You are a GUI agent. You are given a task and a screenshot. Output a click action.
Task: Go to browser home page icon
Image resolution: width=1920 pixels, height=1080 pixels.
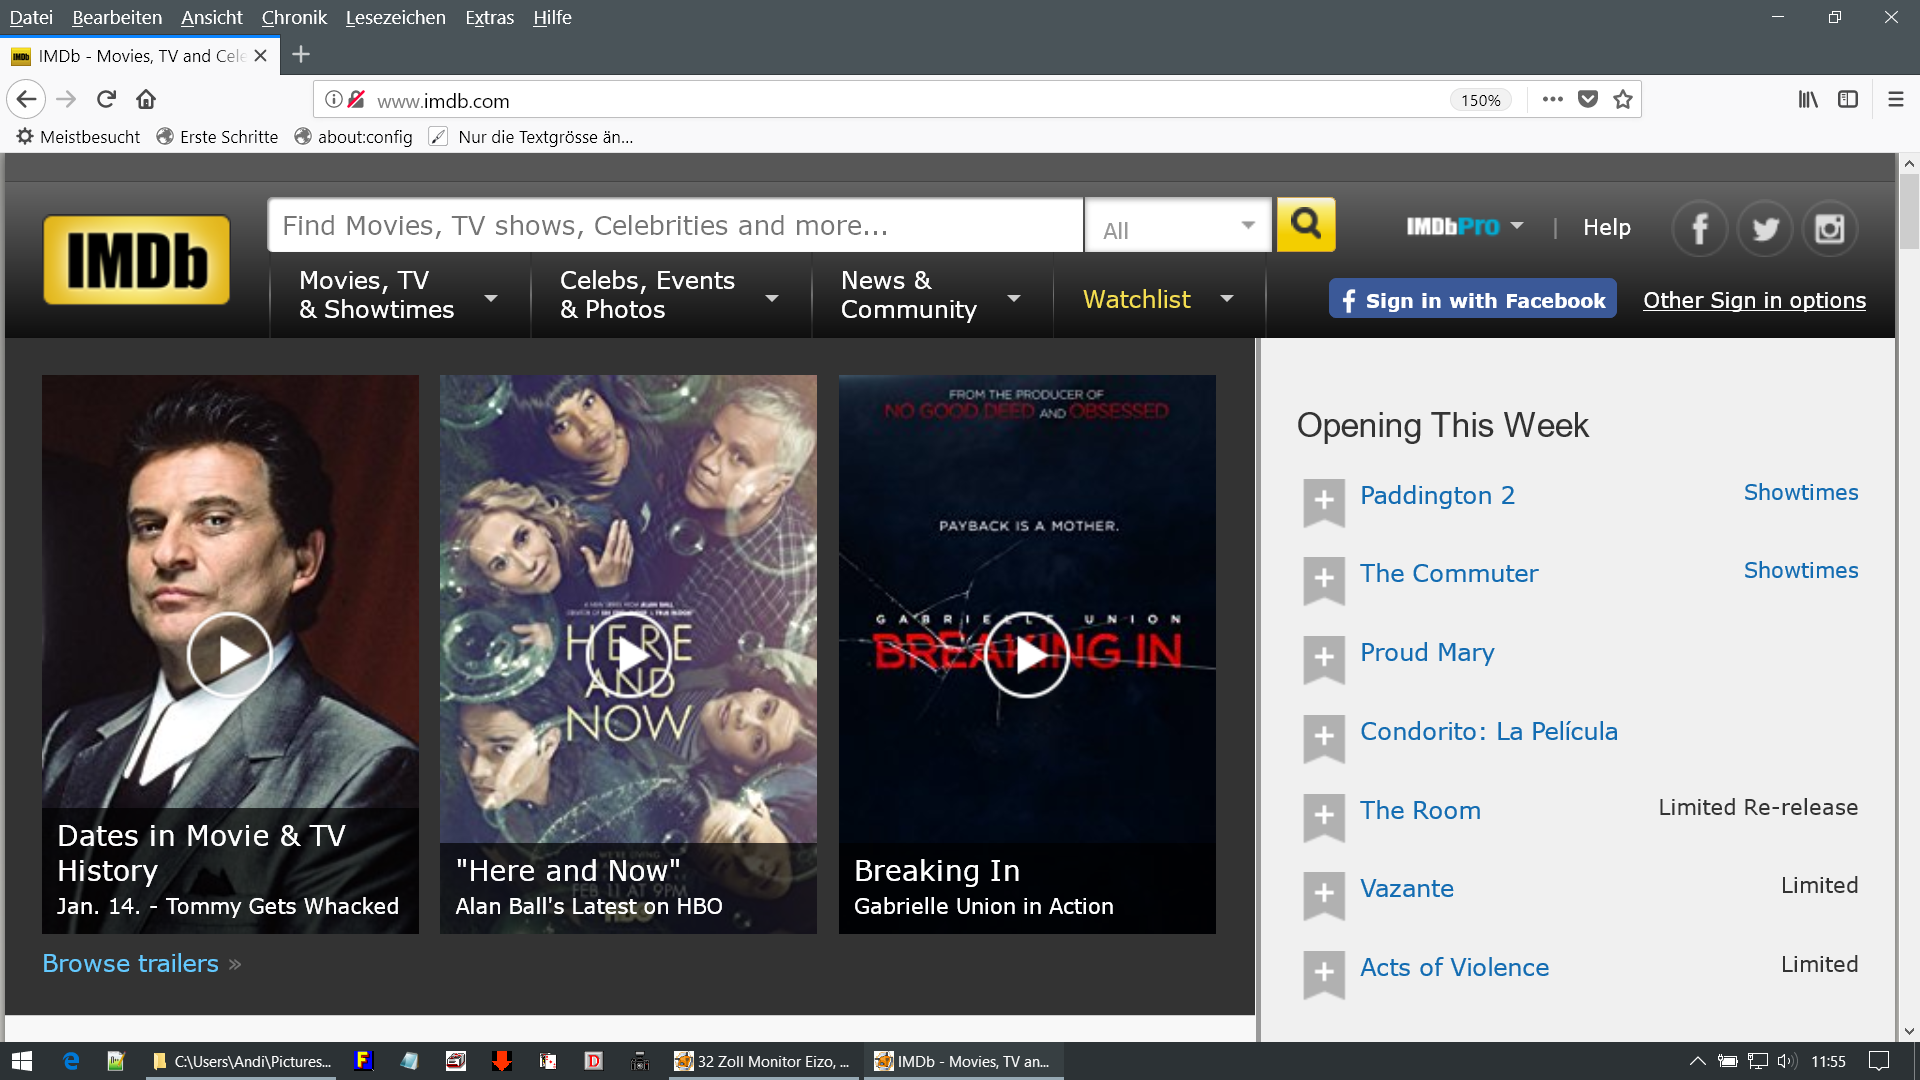click(x=146, y=100)
